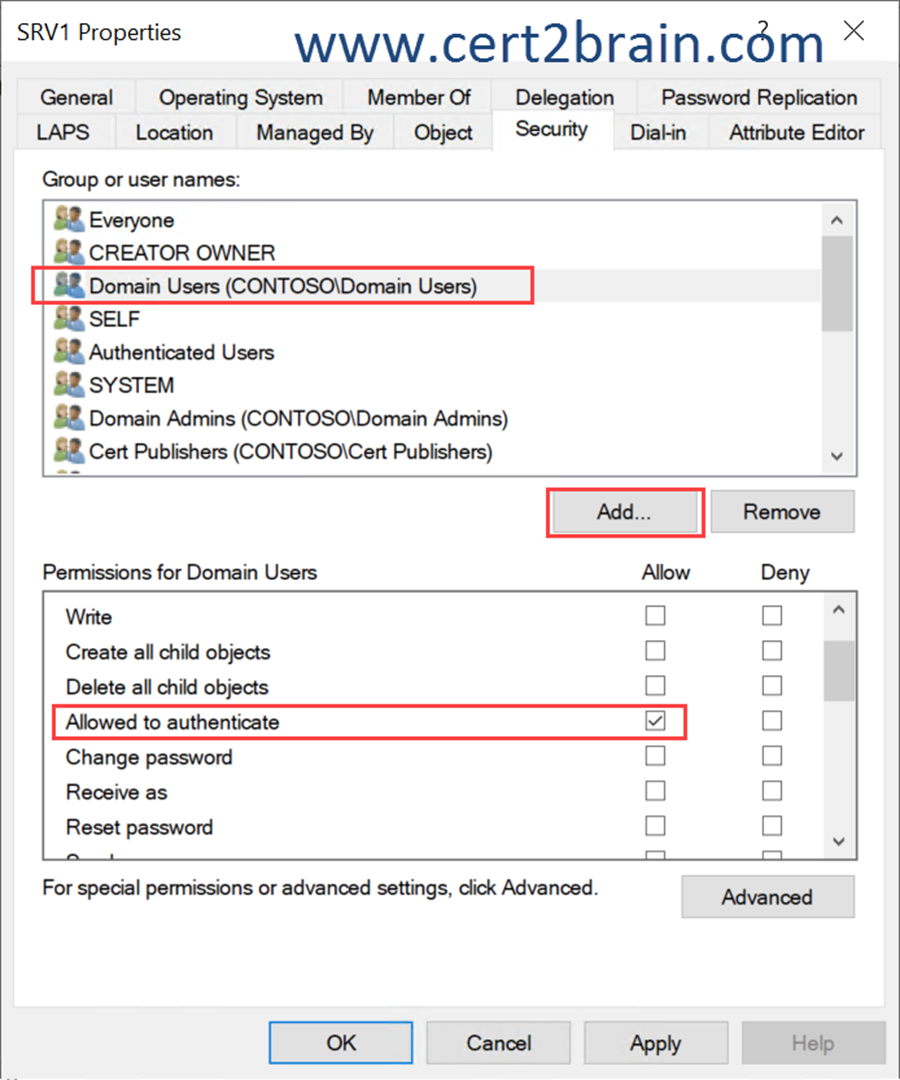Open the Member Of tab
This screenshot has height=1080, width=900.
419,98
